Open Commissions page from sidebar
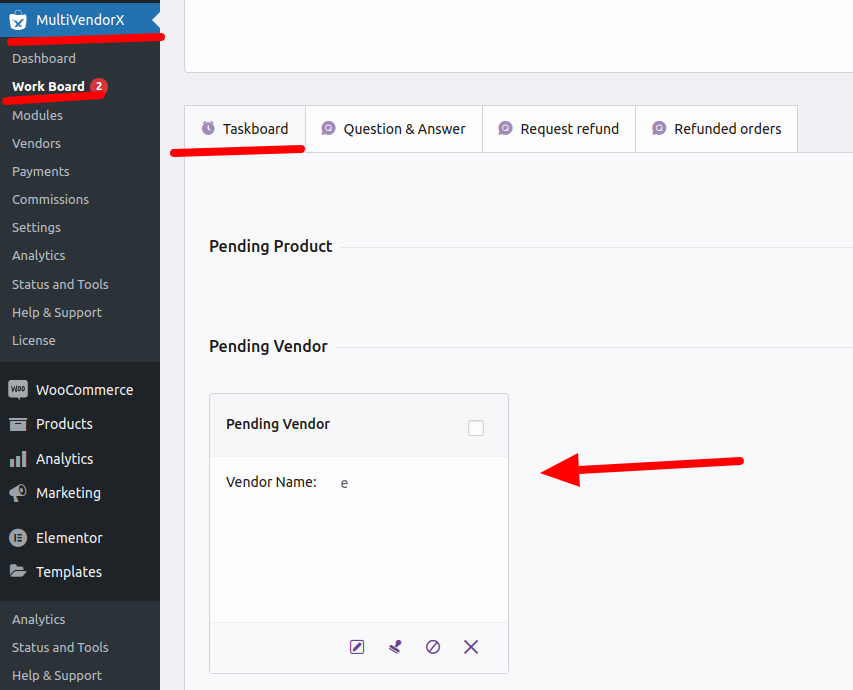 (50, 199)
